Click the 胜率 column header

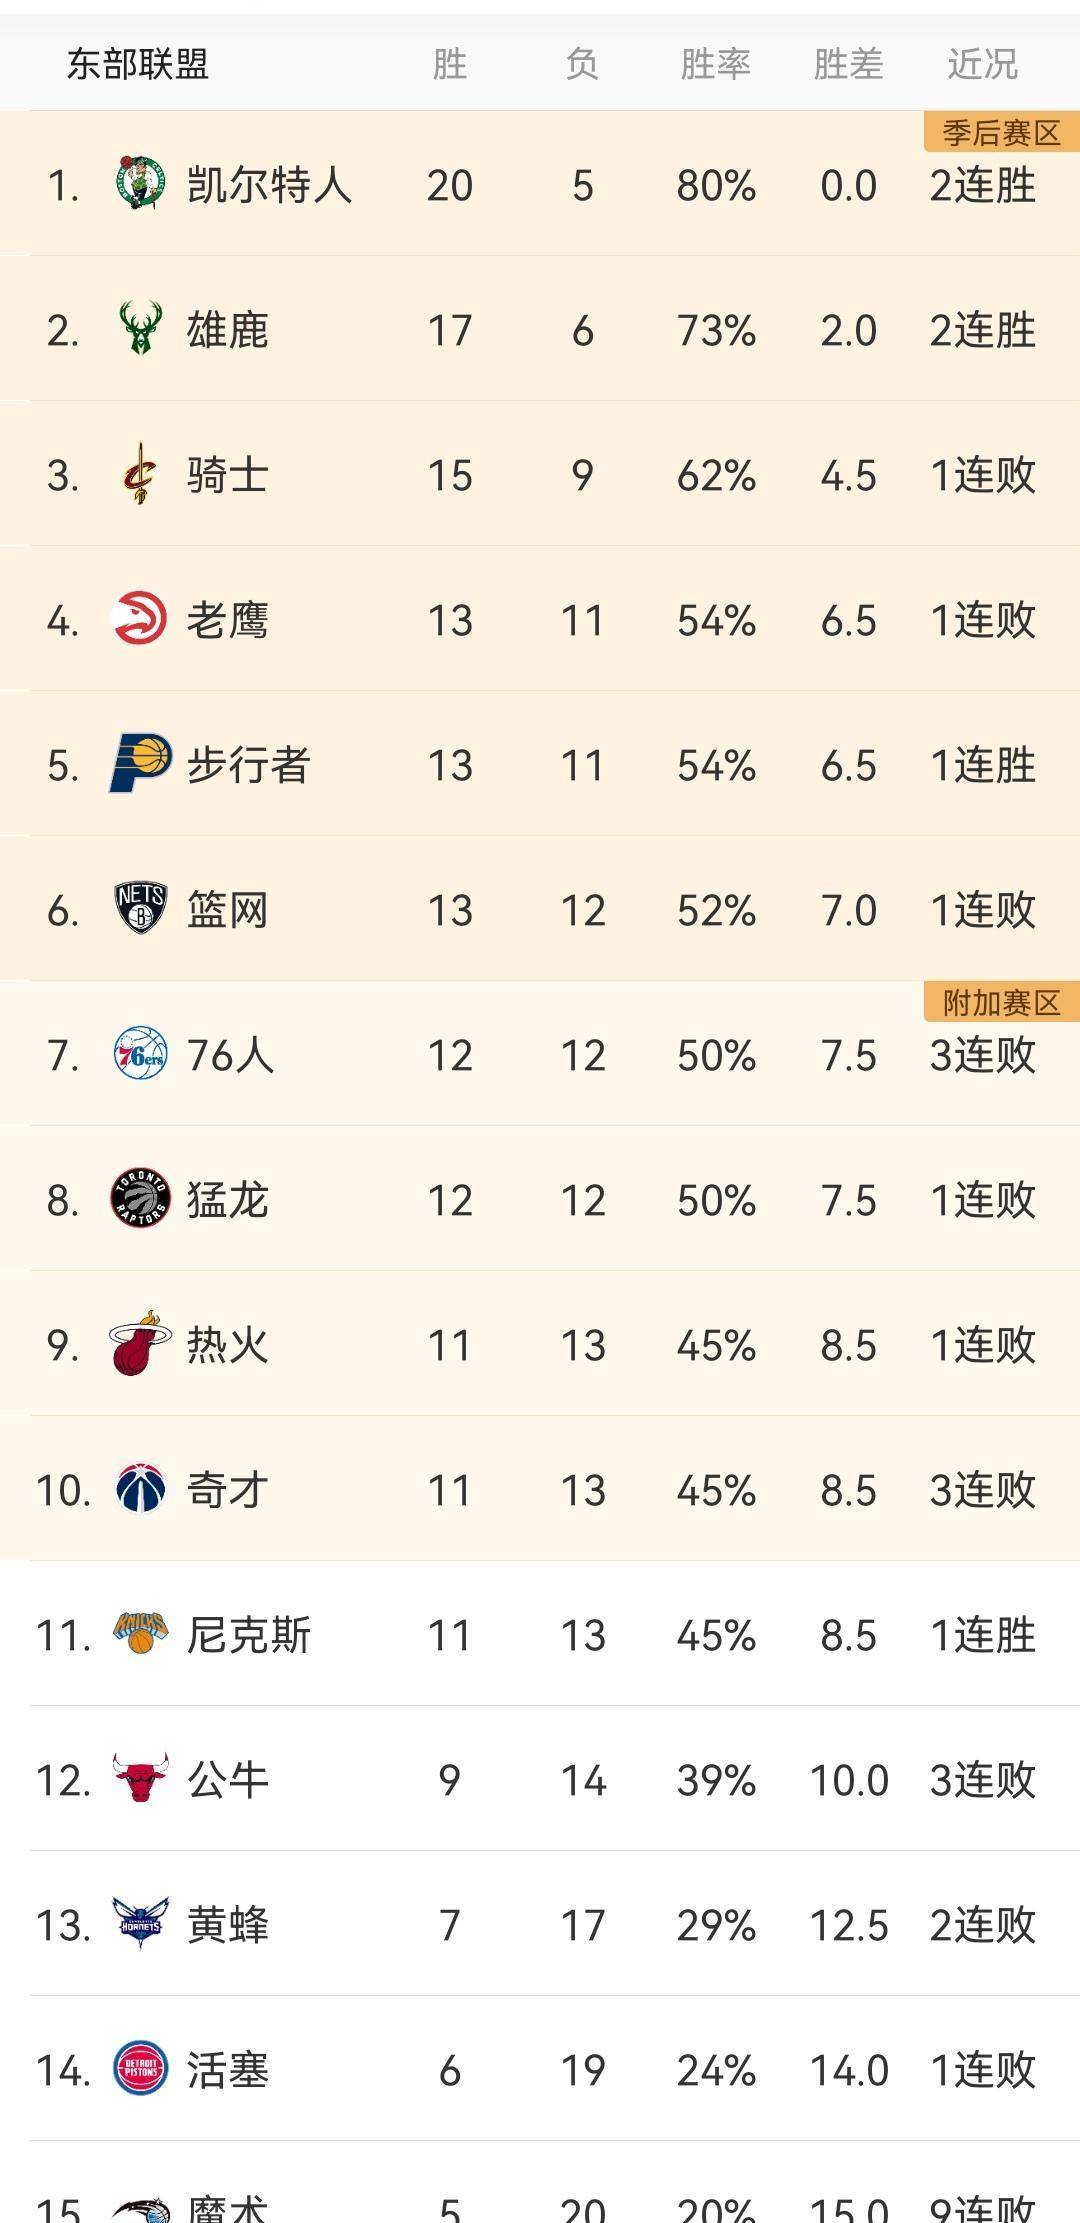coord(715,65)
